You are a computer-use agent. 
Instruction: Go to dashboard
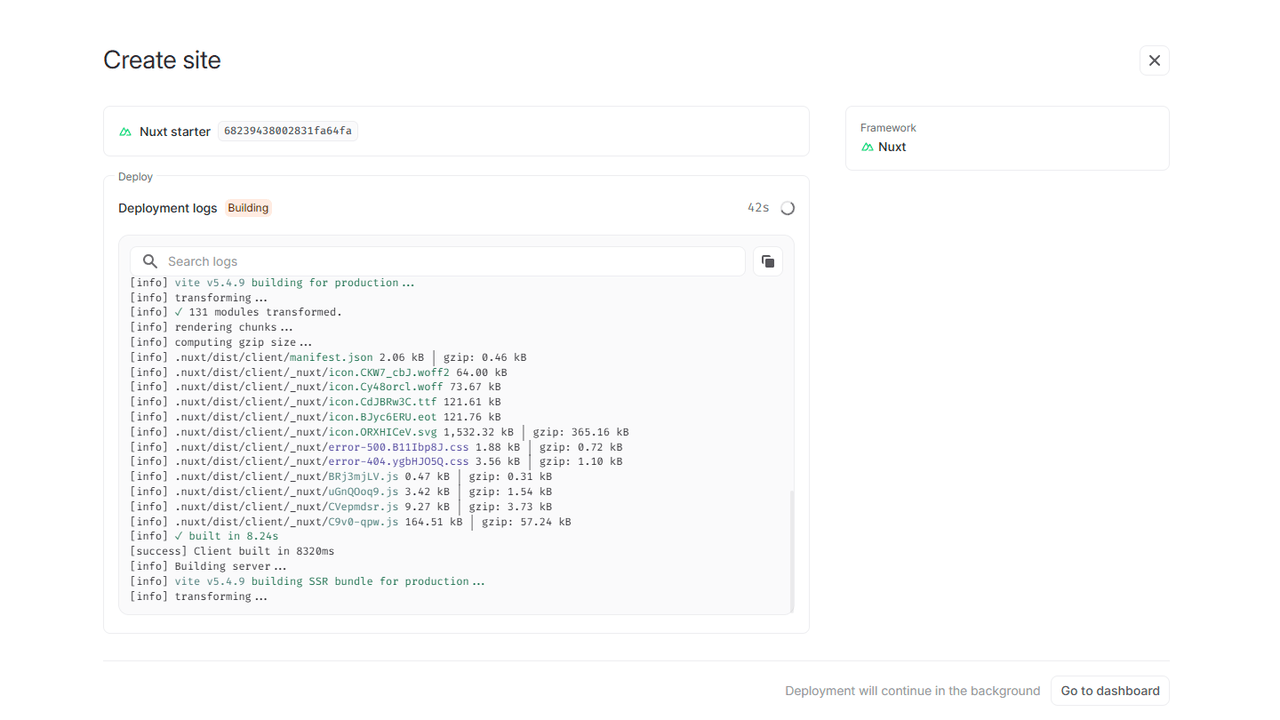point(1109,691)
